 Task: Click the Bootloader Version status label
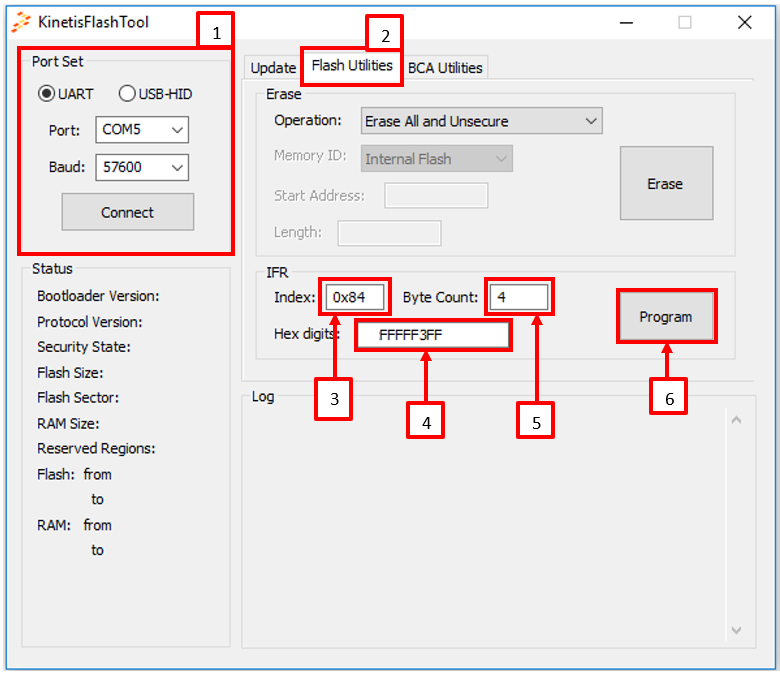point(98,296)
